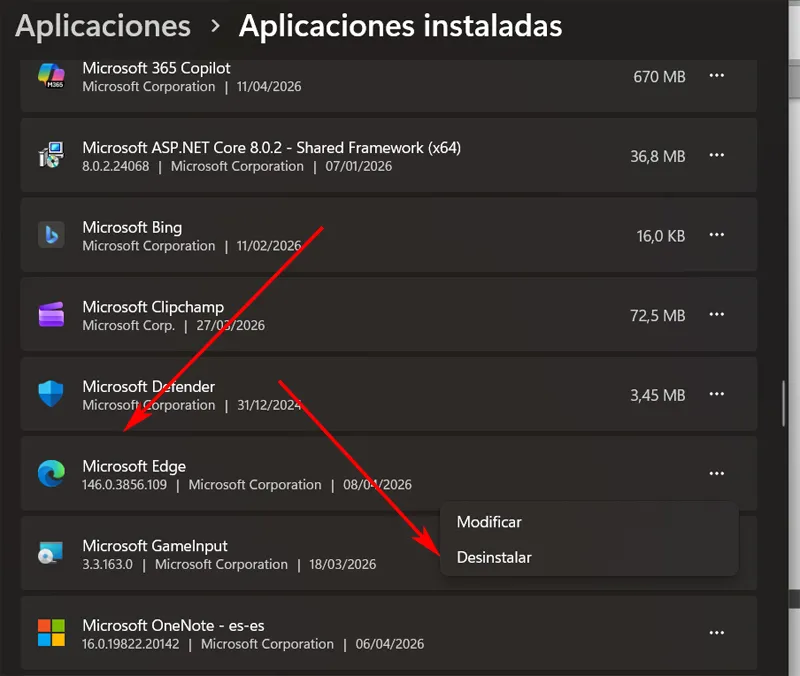The width and height of the screenshot is (800, 676).
Task: Open options menu for Microsoft ASP.NET Core
Action: click(x=716, y=155)
